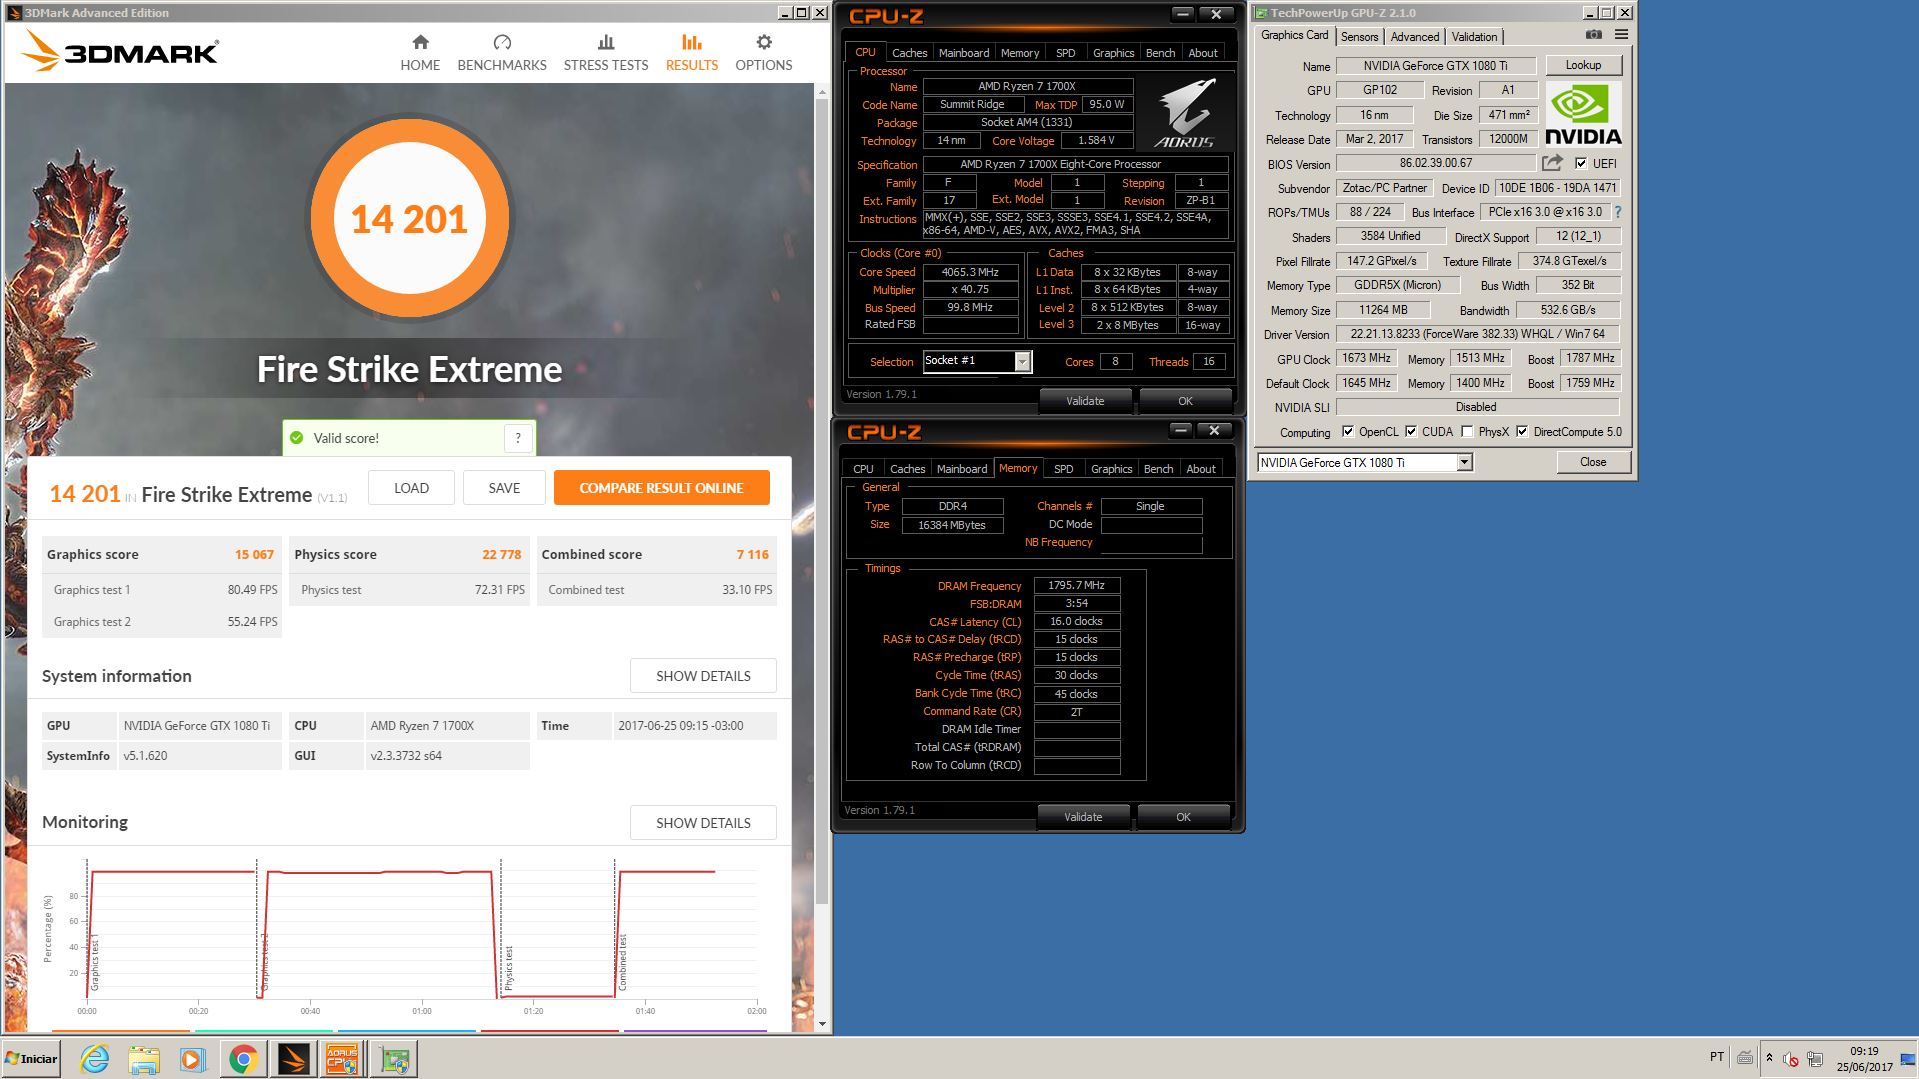Click the GPU-Z Name field value

(1435, 66)
